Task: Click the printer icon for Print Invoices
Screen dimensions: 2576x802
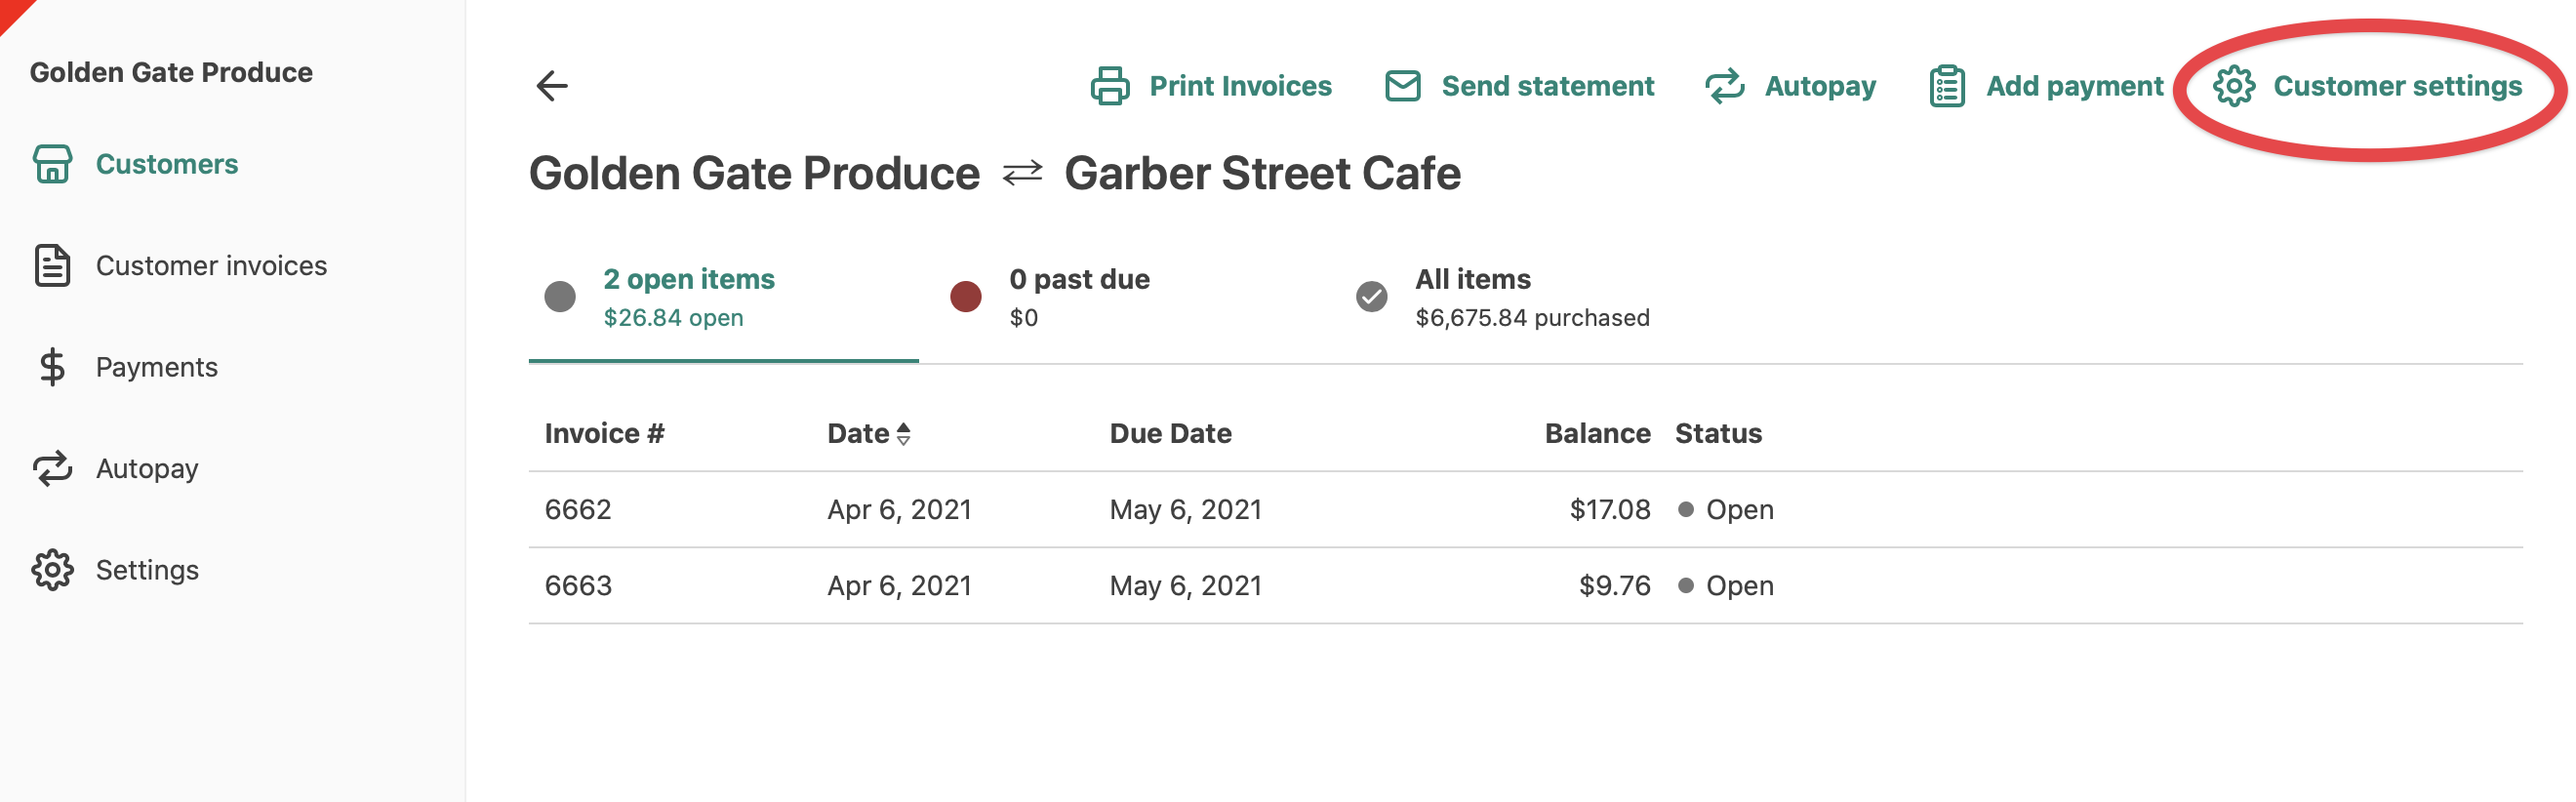Action: tap(1109, 86)
